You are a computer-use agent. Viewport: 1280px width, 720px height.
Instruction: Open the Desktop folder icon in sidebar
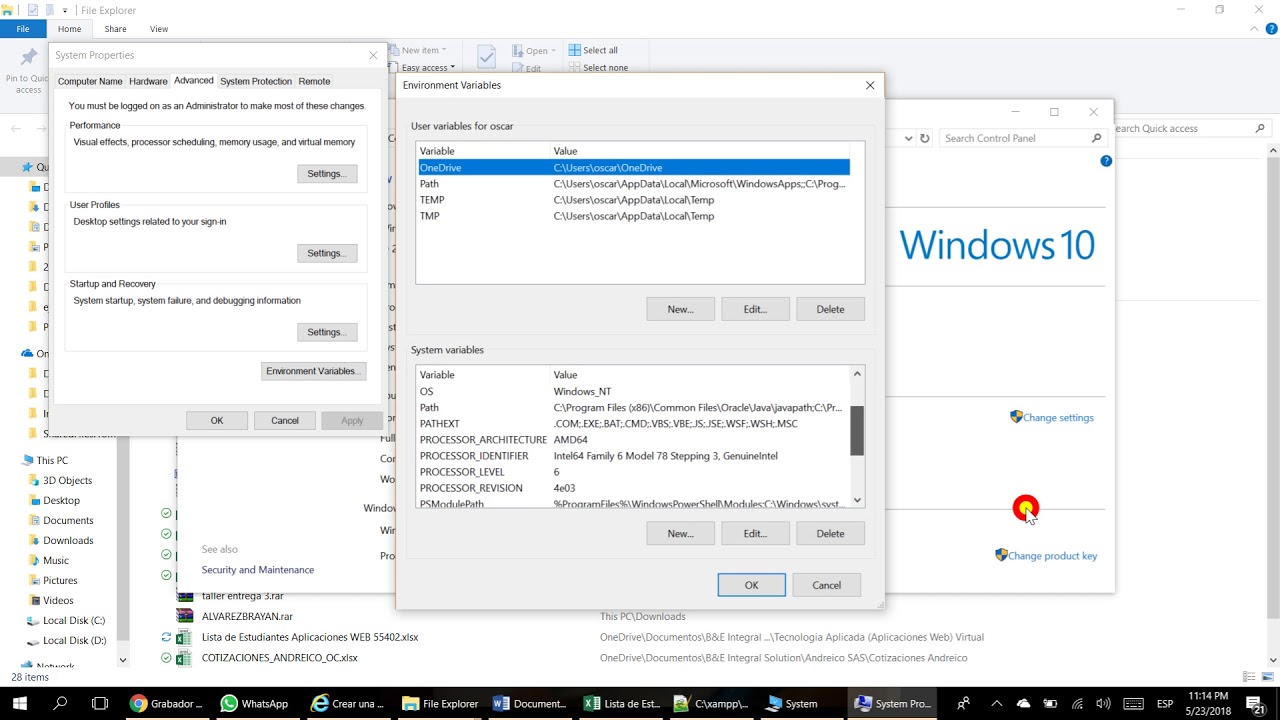pyautogui.click(x=33, y=501)
